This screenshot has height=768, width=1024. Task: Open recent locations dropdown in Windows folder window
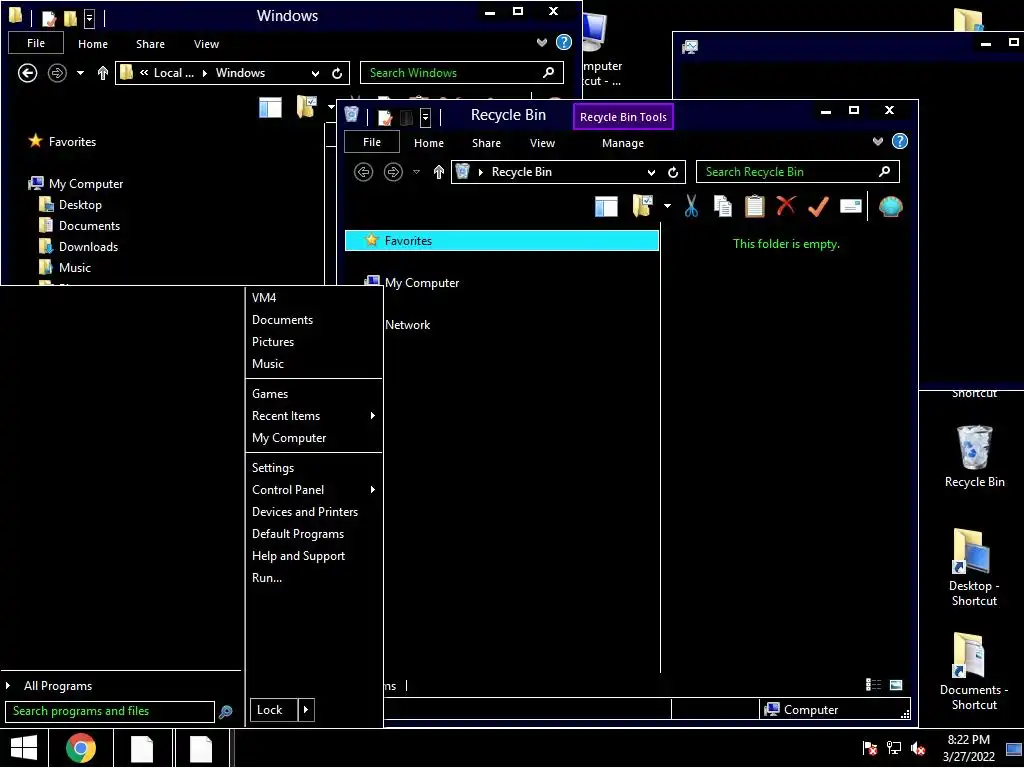point(80,73)
